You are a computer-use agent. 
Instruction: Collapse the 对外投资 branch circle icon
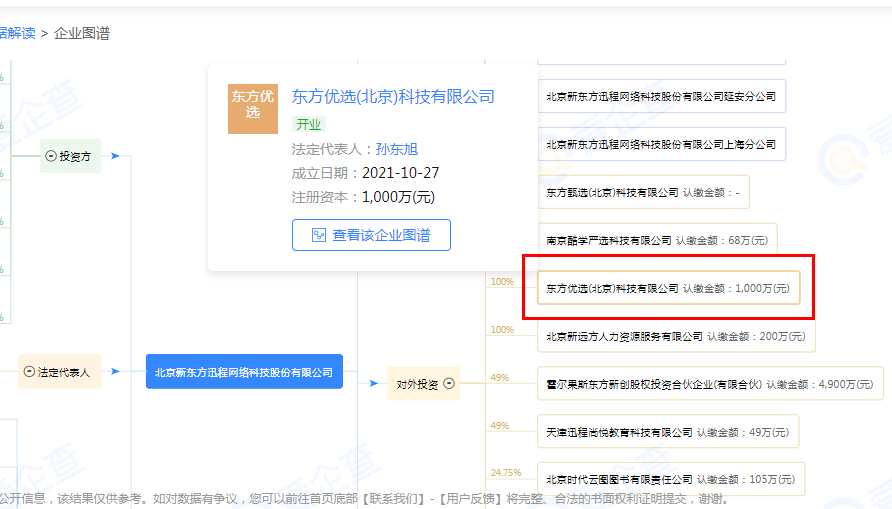click(449, 383)
